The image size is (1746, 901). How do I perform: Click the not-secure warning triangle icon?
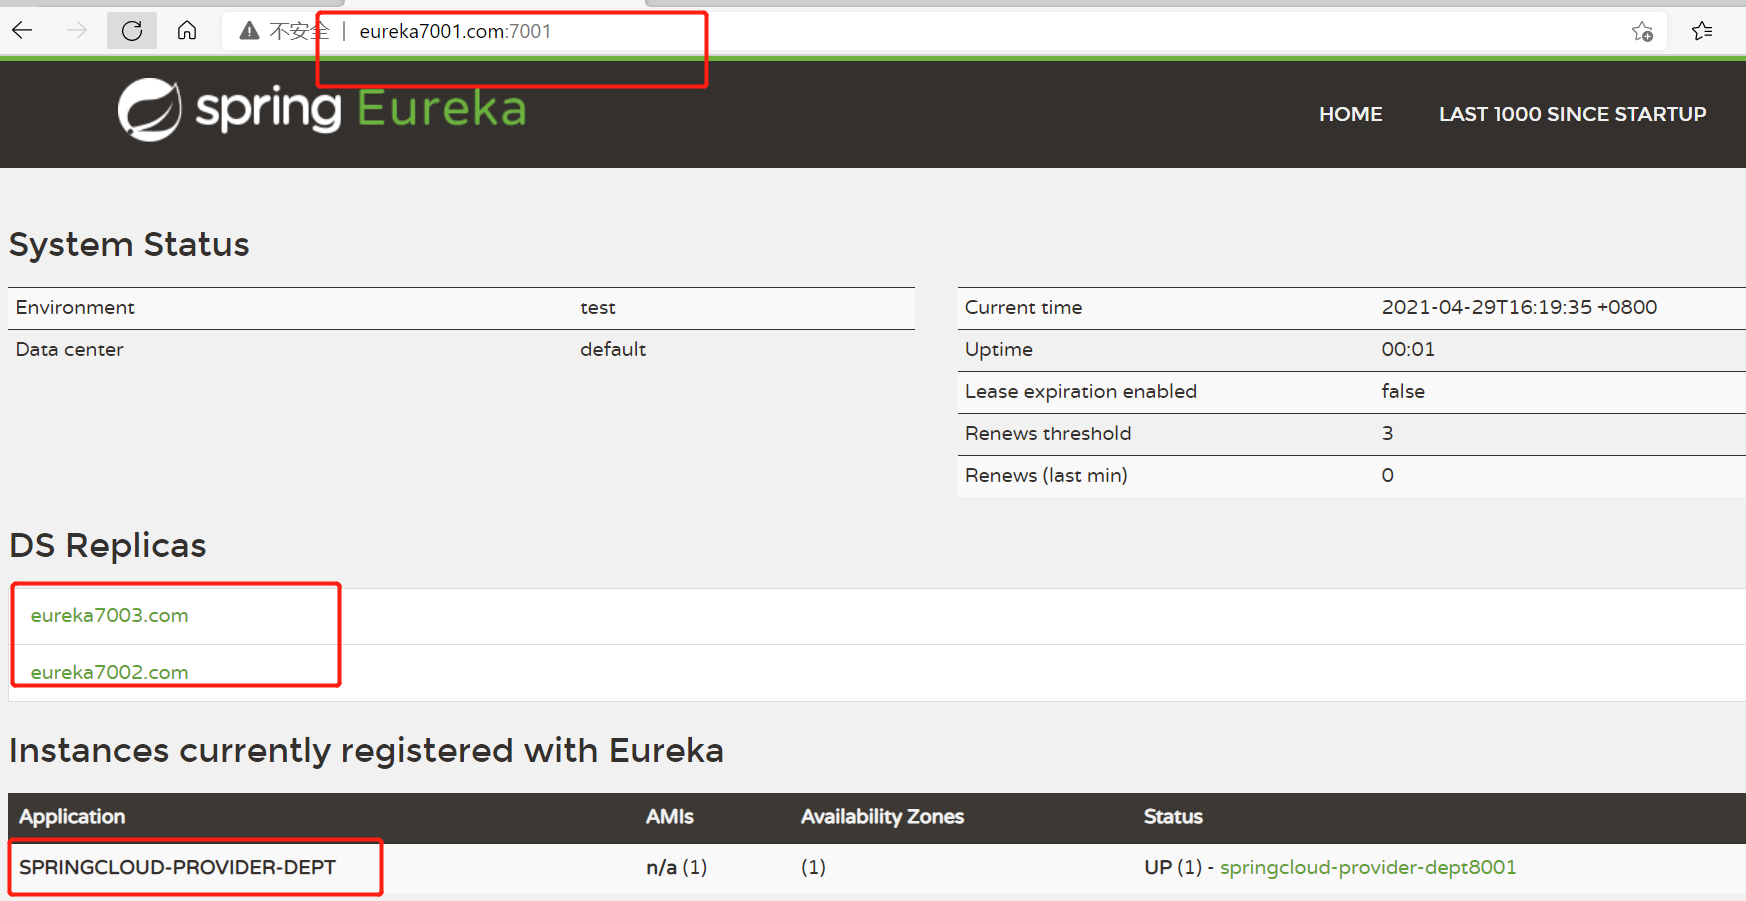tap(250, 32)
